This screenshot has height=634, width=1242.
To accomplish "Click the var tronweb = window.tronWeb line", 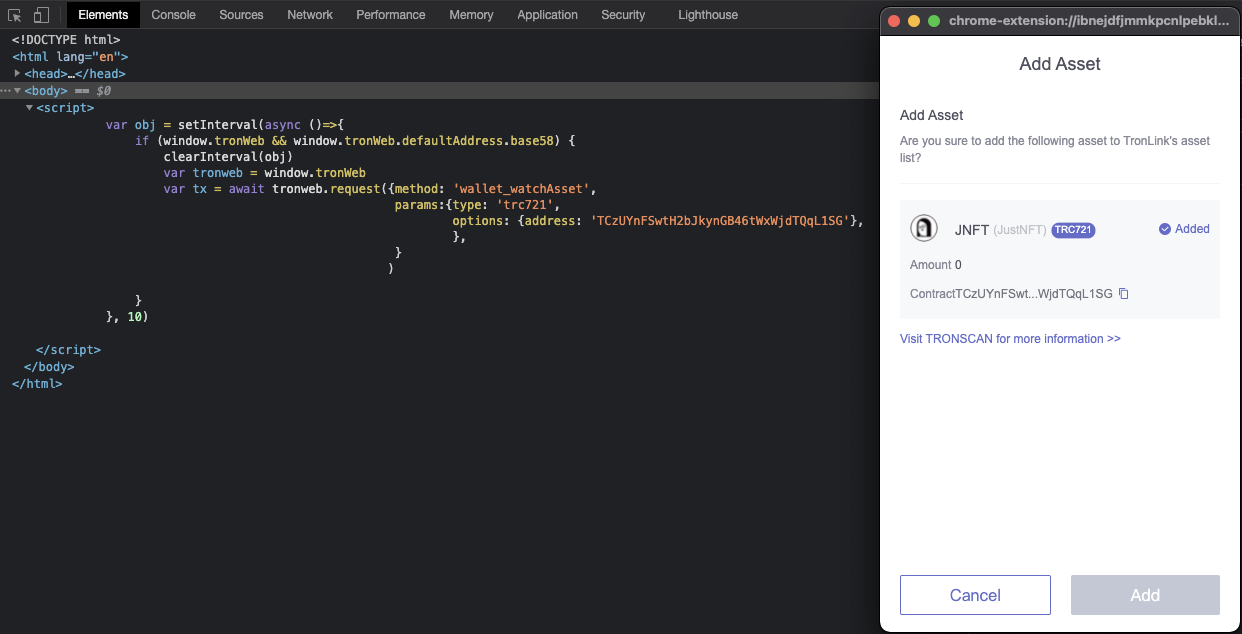I will tap(265, 173).
